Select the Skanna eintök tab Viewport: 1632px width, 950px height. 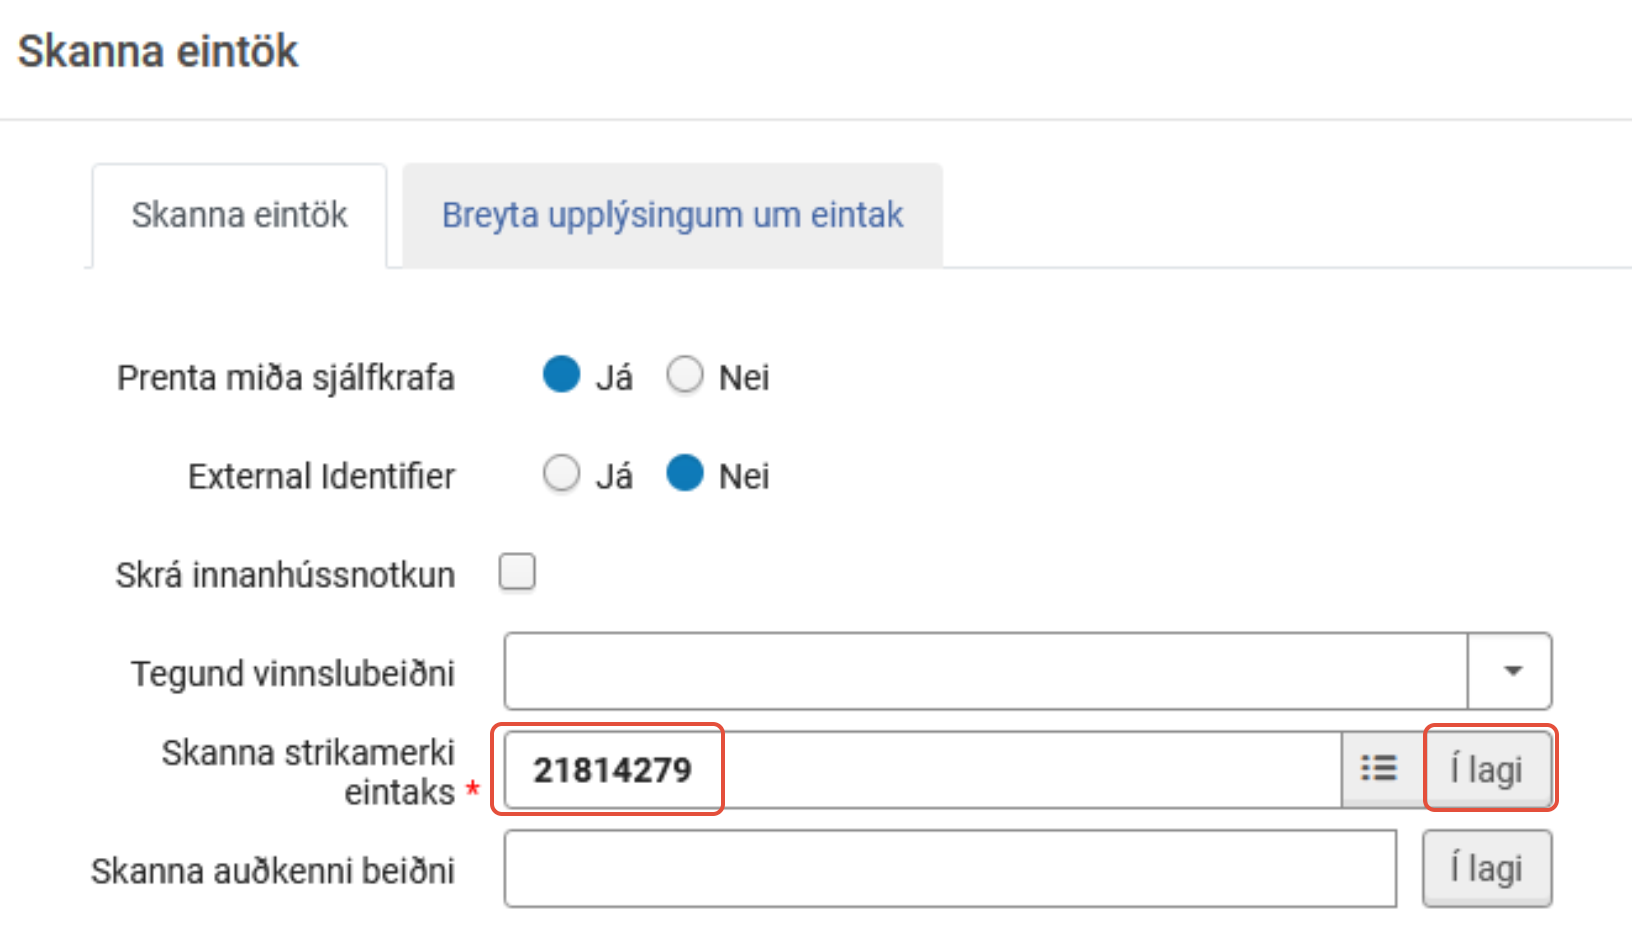click(x=240, y=215)
